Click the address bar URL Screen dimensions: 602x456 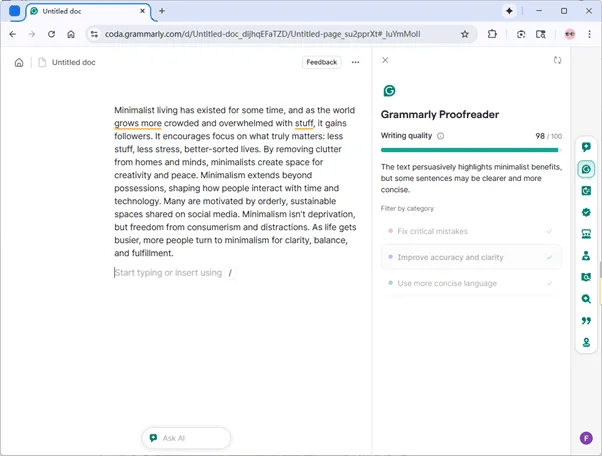click(263, 34)
